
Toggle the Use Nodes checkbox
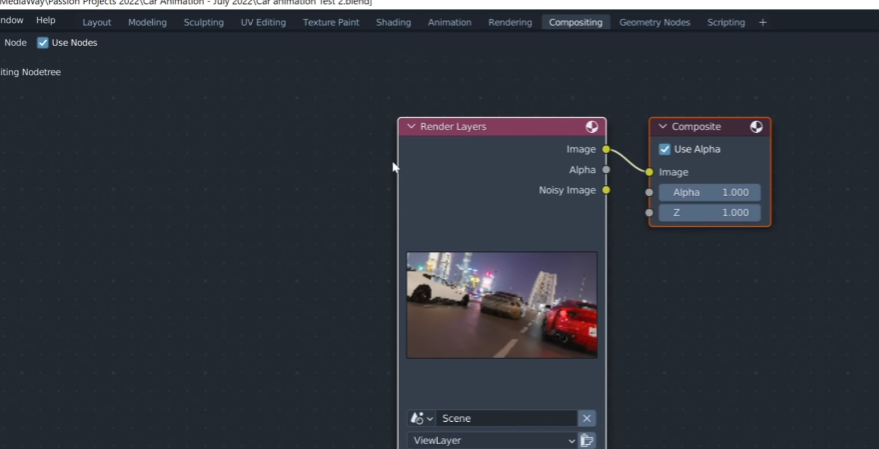43,43
